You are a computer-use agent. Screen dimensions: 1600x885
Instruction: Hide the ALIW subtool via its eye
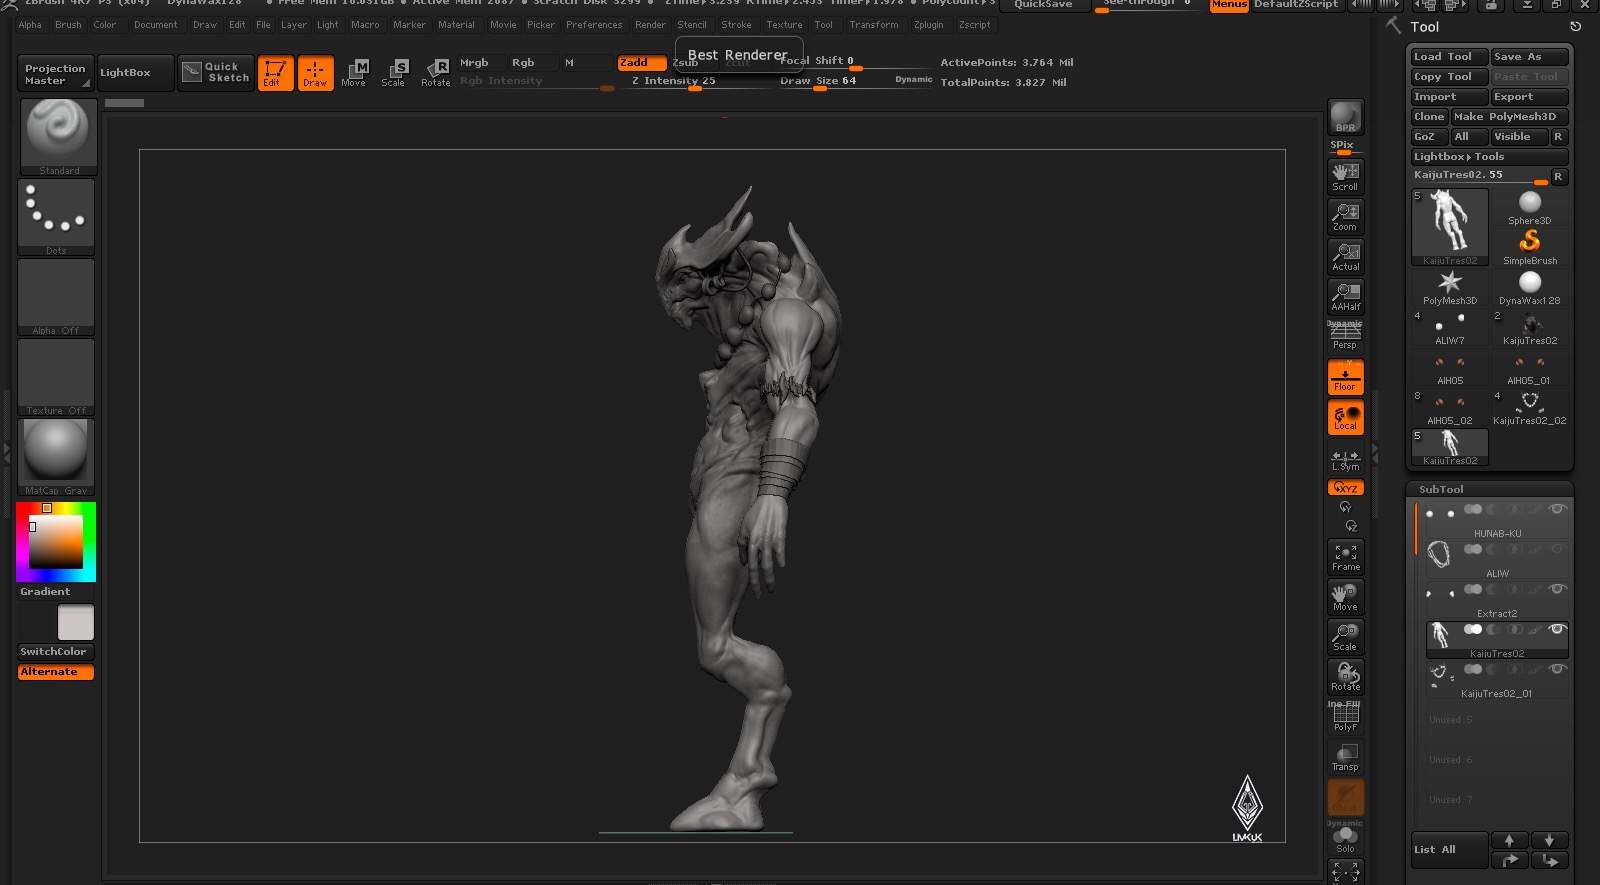tap(1556, 549)
